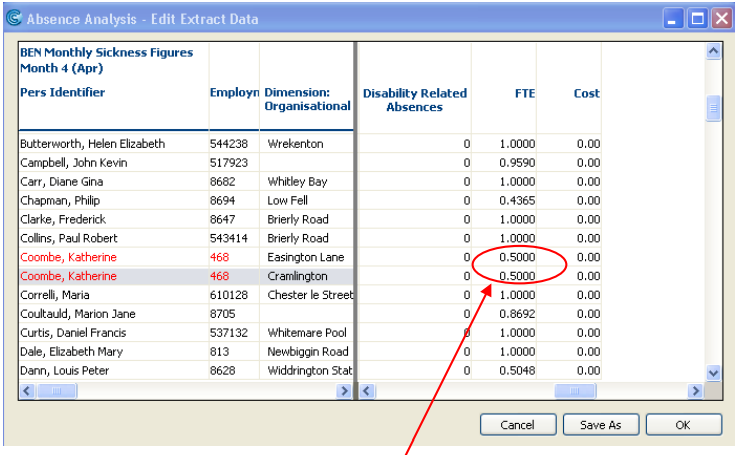Maximize the Absence Analysis window

pos(696,19)
